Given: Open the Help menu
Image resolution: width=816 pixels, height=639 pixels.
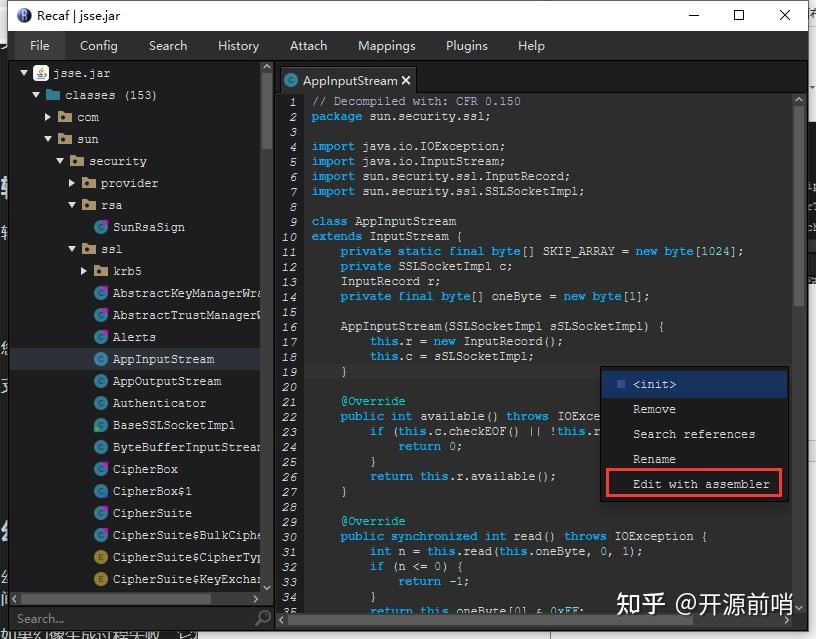Looking at the screenshot, I should [531, 46].
